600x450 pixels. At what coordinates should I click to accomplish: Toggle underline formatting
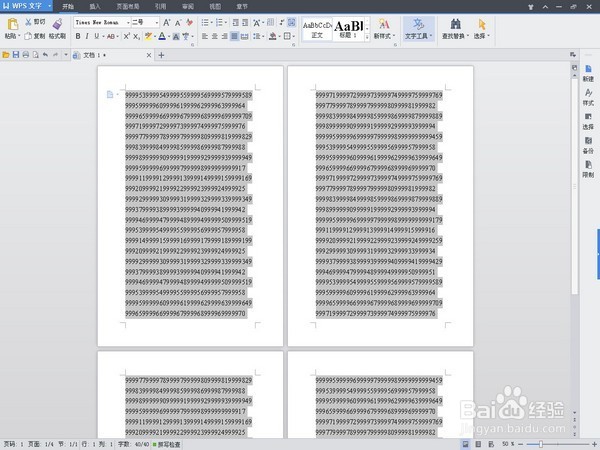[x=96, y=36]
